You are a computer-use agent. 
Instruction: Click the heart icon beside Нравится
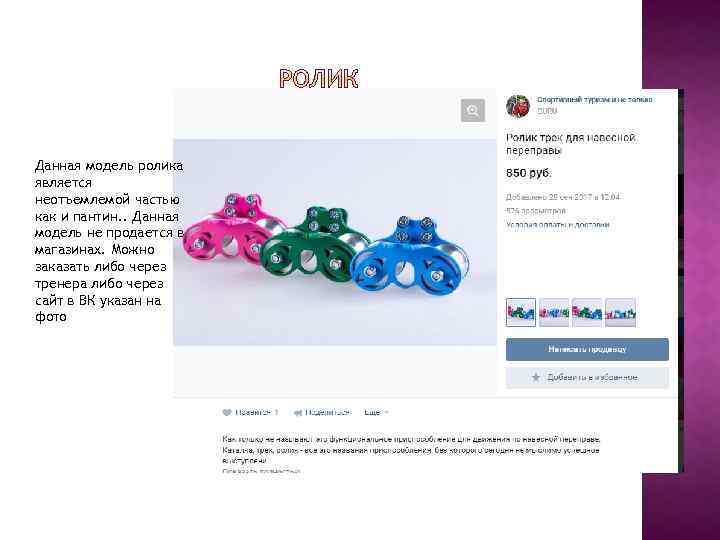pos(226,412)
